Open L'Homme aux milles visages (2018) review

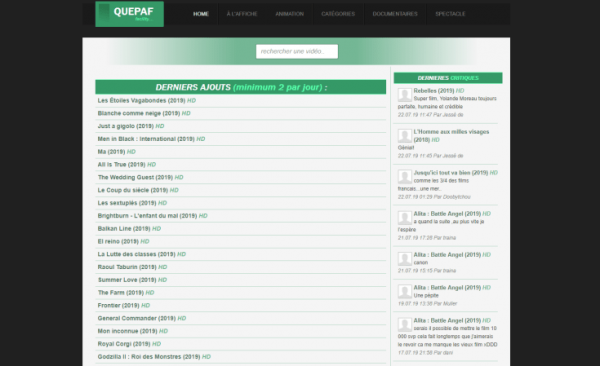[x=451, y=136]
